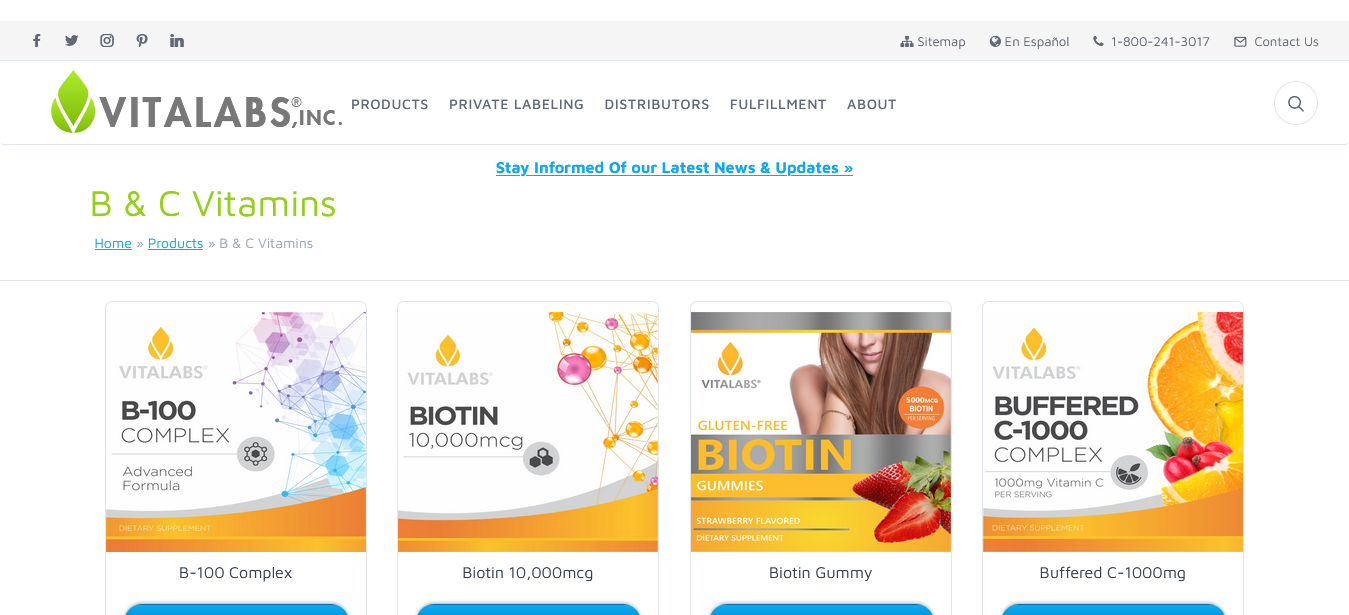Click Stay Informed latest news link
Viewport: 1349px width, 615px height.
click(x=674, y=168)
